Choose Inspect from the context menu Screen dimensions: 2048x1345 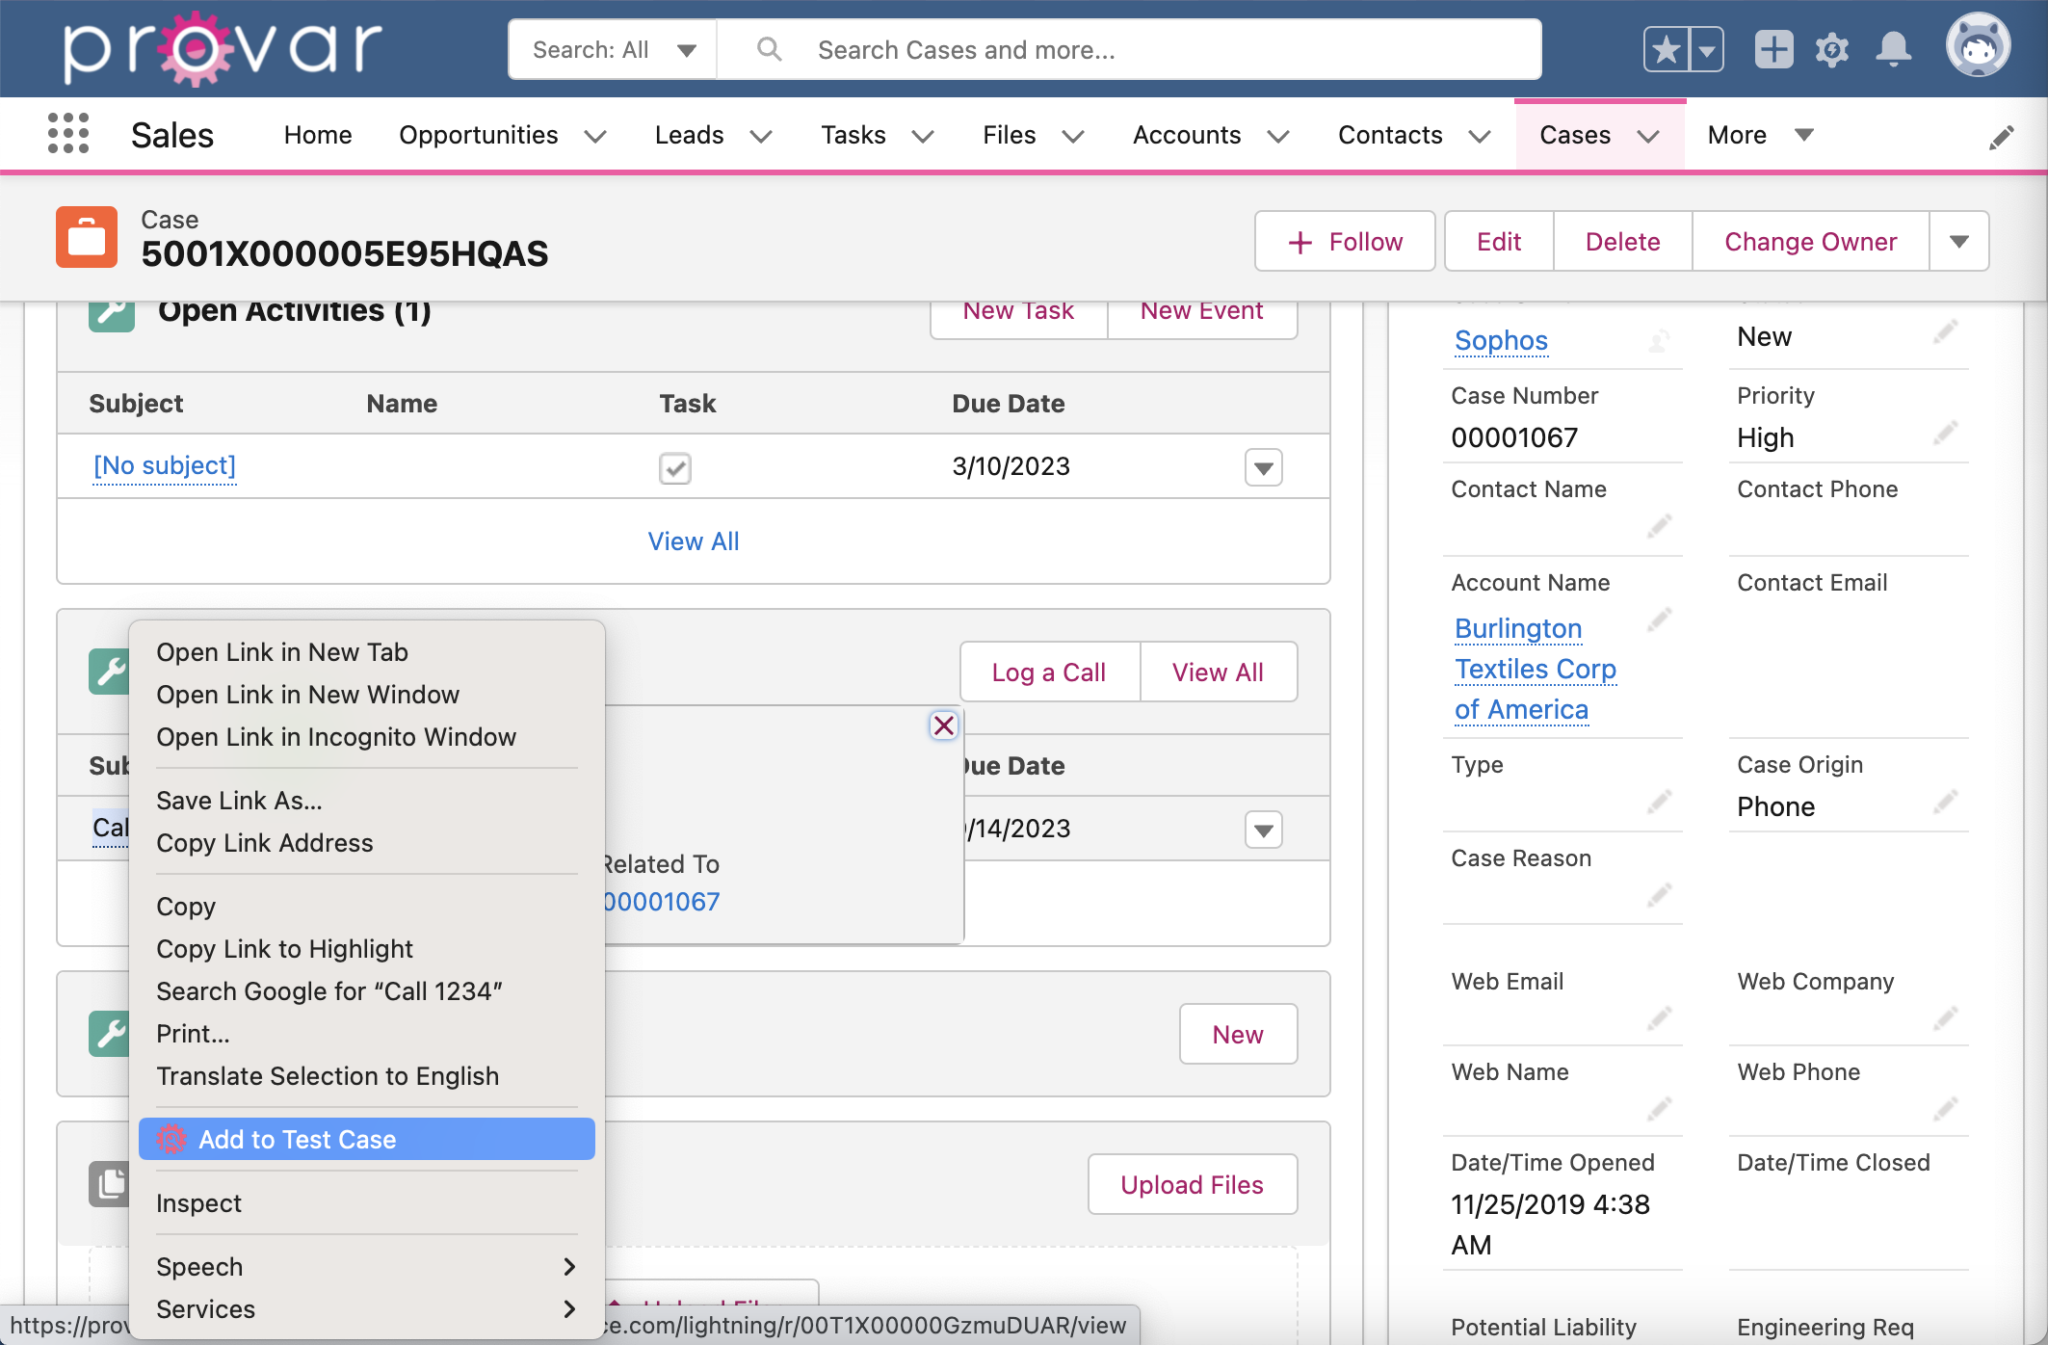[x=199, y=1203]
